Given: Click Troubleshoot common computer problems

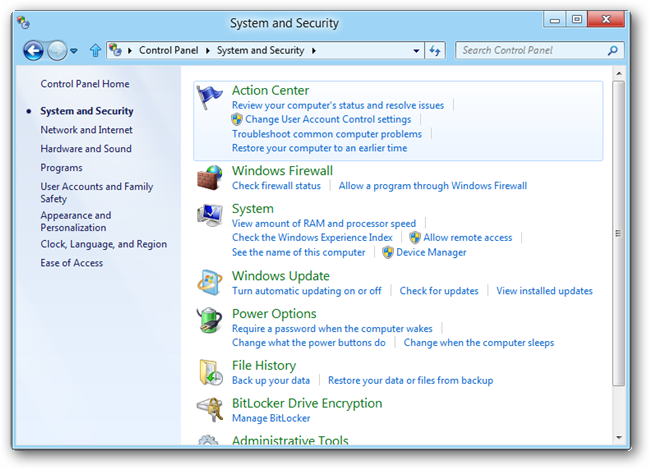Looking at the screenshot, I should (327, 134).
